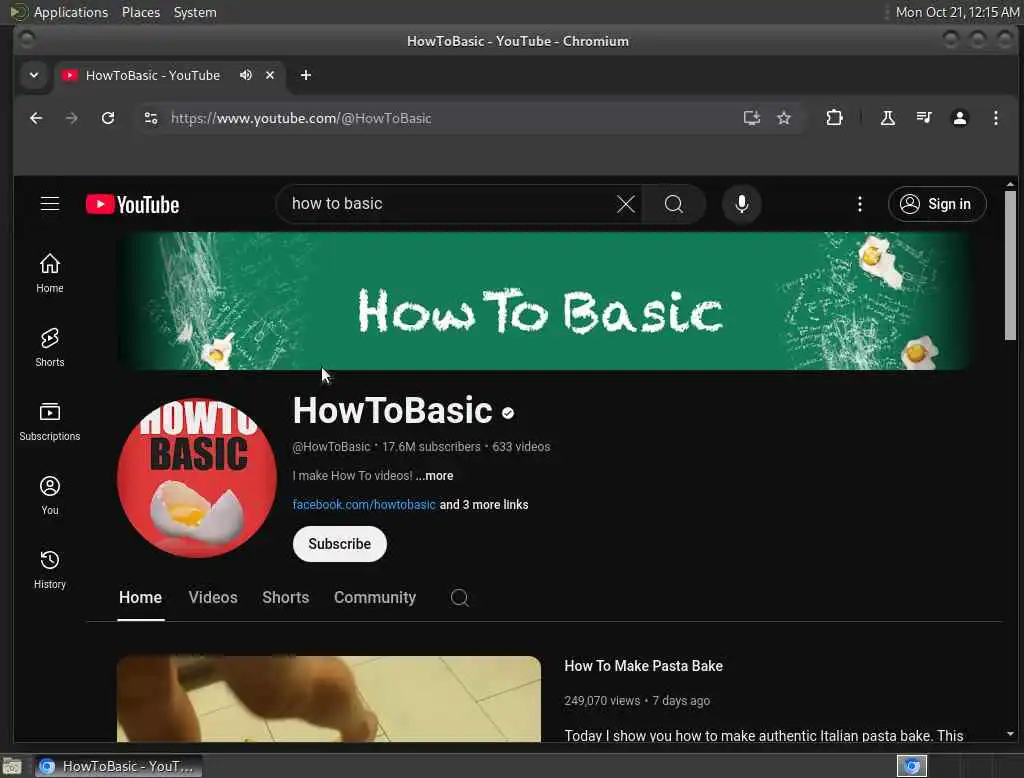Image resolution: width=1024 pixels, height=778 pixels.
Task: Open the media controls icon
Action: [x=923, y=118]
